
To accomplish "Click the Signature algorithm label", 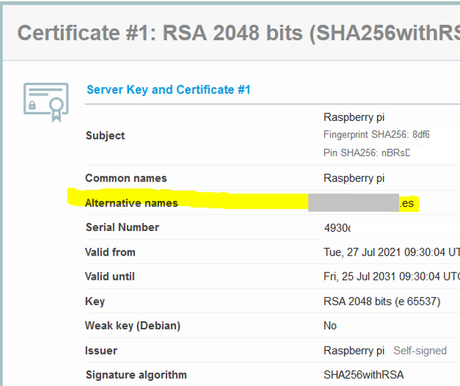I will coord(136,375).
